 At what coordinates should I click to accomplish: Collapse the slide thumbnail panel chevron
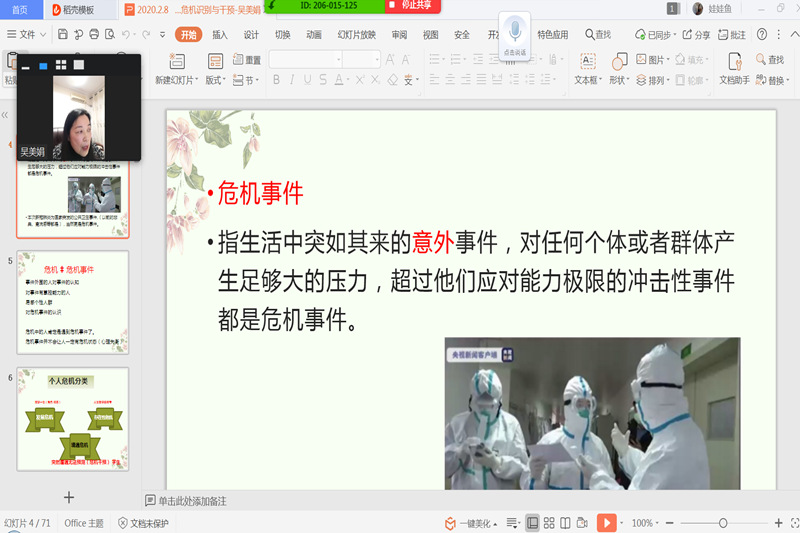(x=5, y=115)
